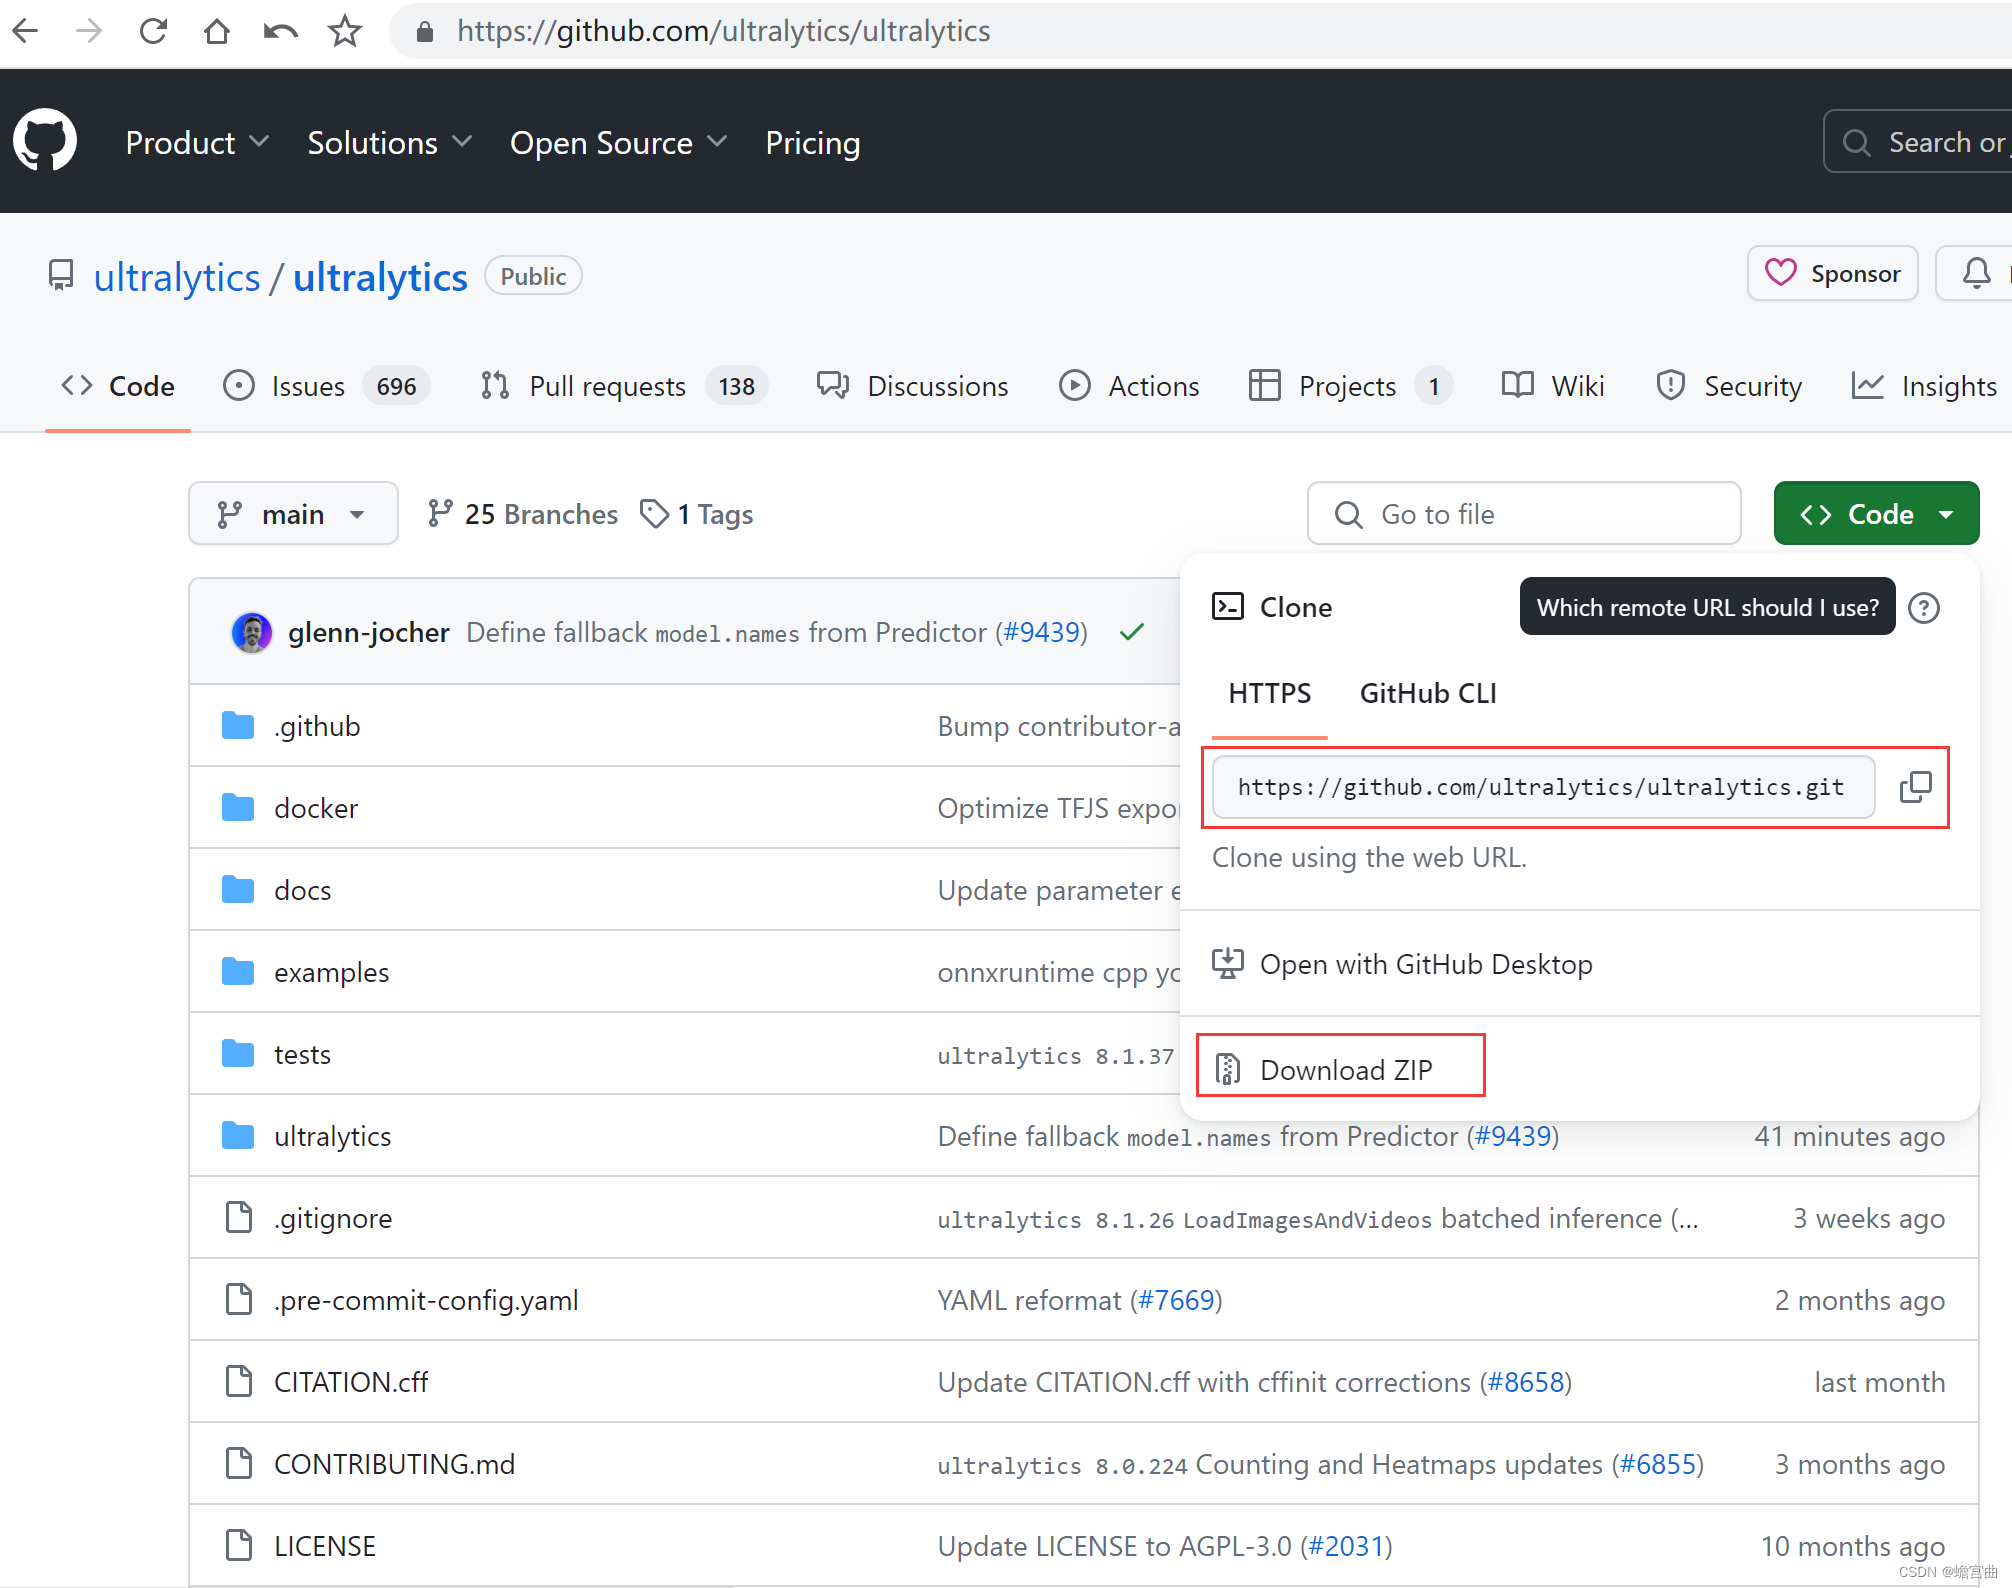Click the copy URL icon in clone dialog
2012x1588 pixels.
(1914, 786)
